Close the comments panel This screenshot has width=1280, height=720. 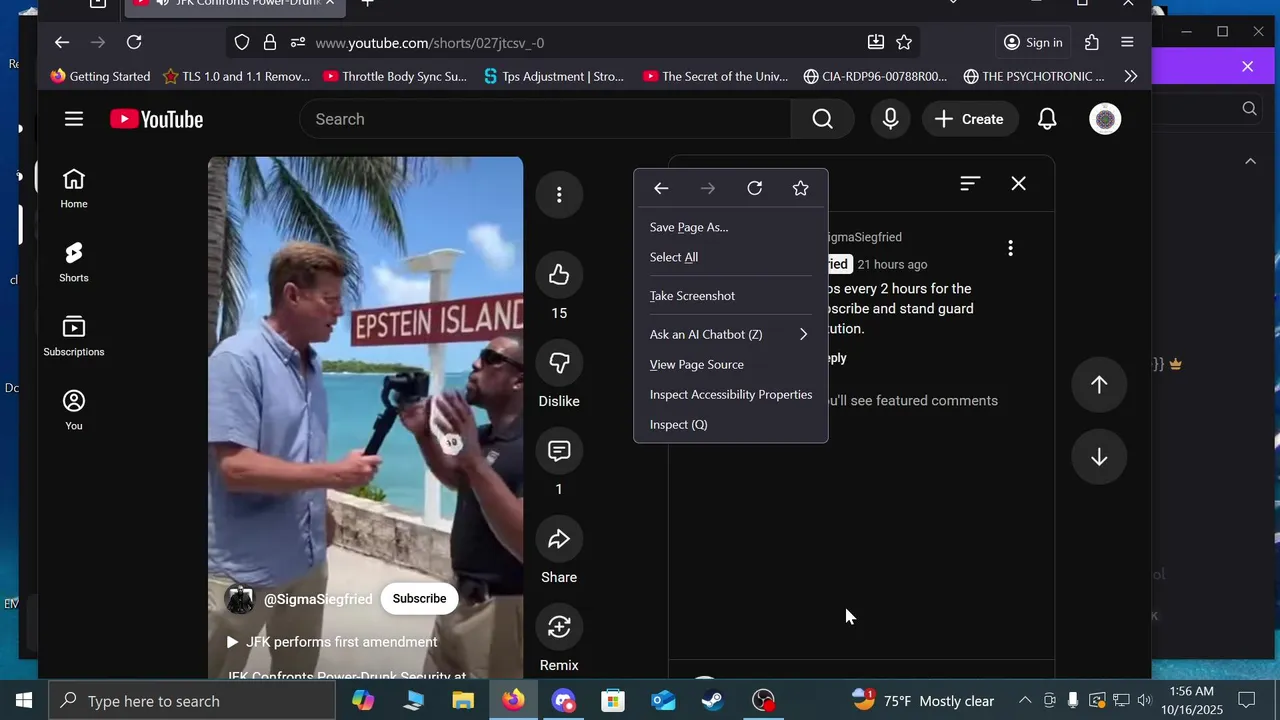(1018, 183)
